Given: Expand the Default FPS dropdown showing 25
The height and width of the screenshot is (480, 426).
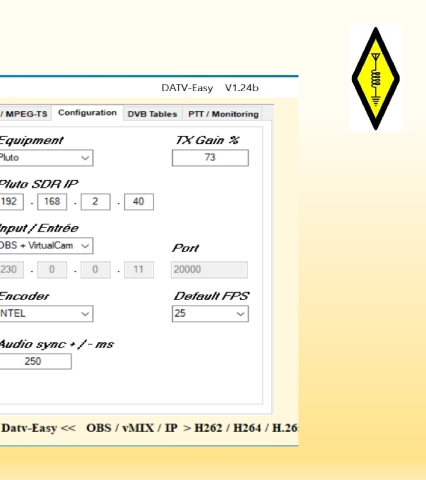Looking at the screenshot, I should tap(210, 314).
